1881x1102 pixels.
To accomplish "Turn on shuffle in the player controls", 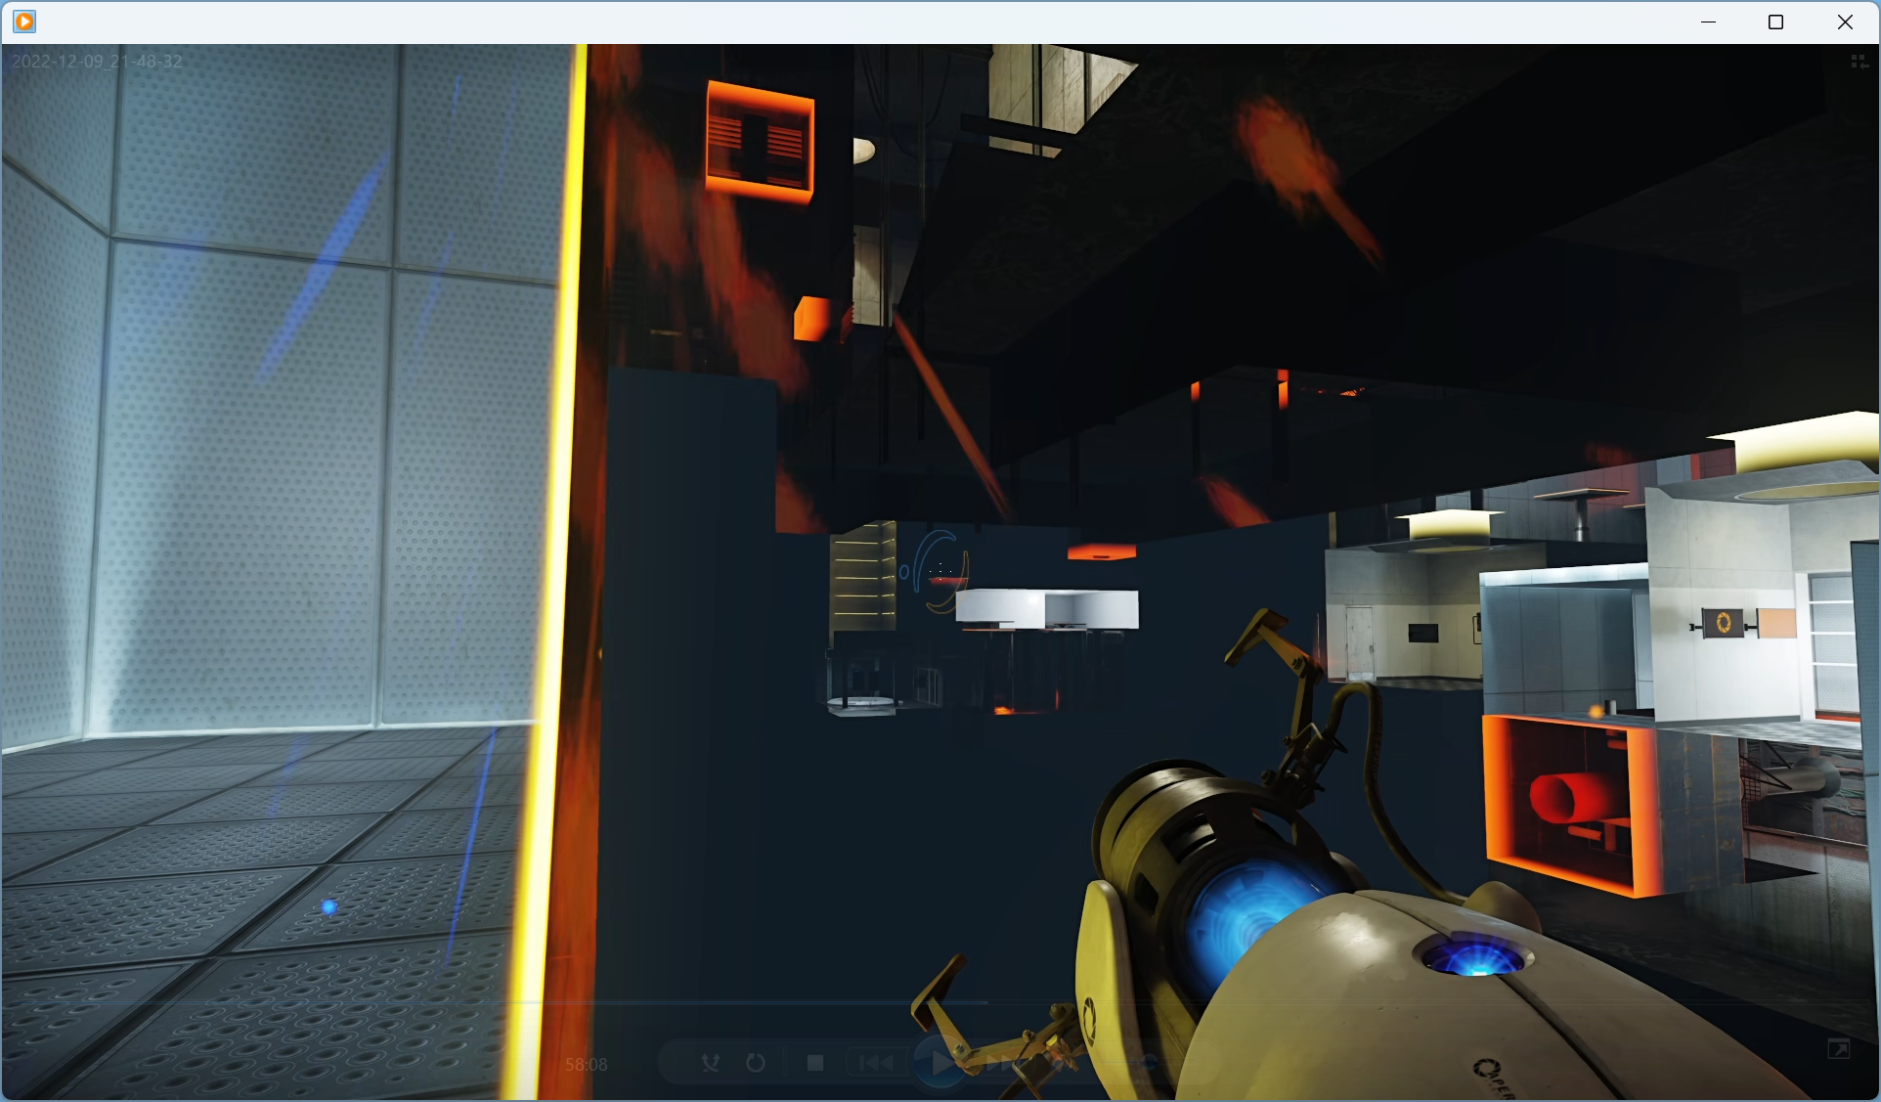I will 710,1063.
